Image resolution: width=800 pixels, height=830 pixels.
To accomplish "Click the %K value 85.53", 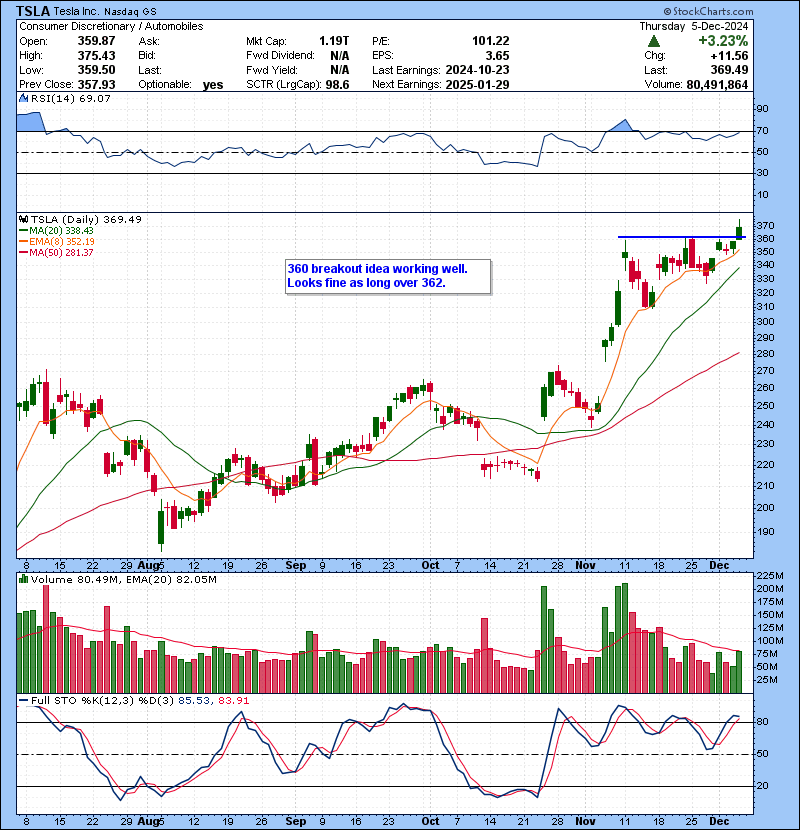I will click(x=194, y=701).
